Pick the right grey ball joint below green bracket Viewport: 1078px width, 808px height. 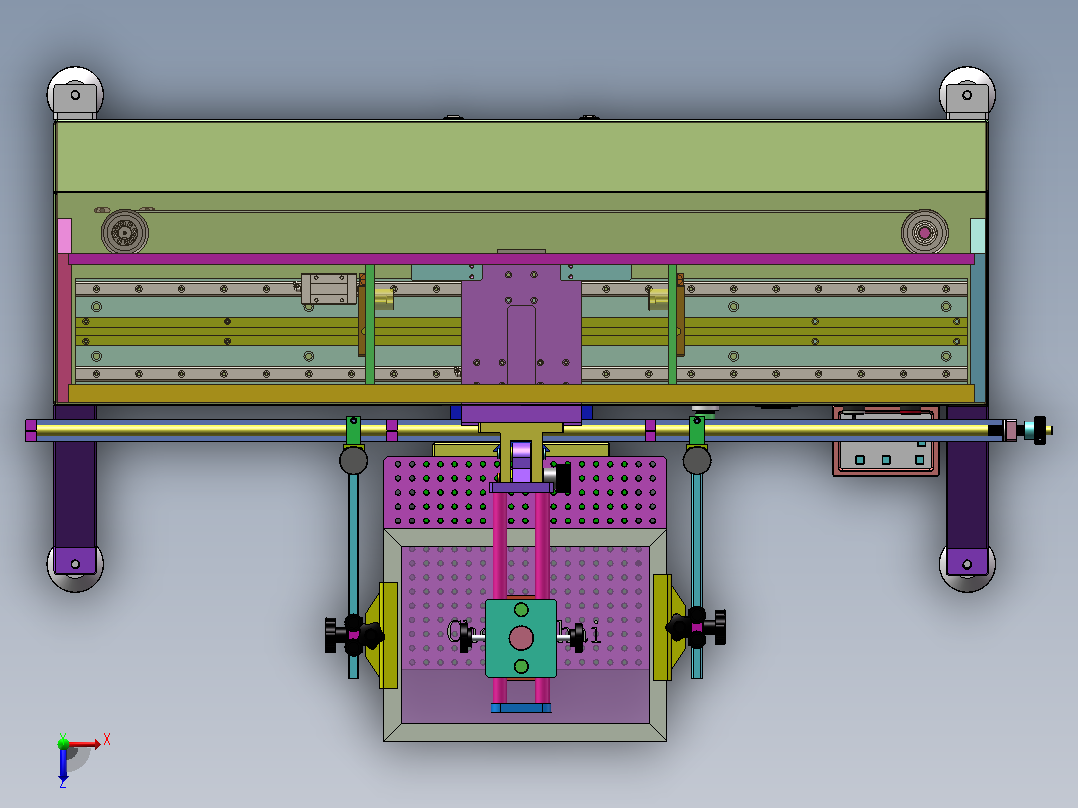(x=697, y=460)
